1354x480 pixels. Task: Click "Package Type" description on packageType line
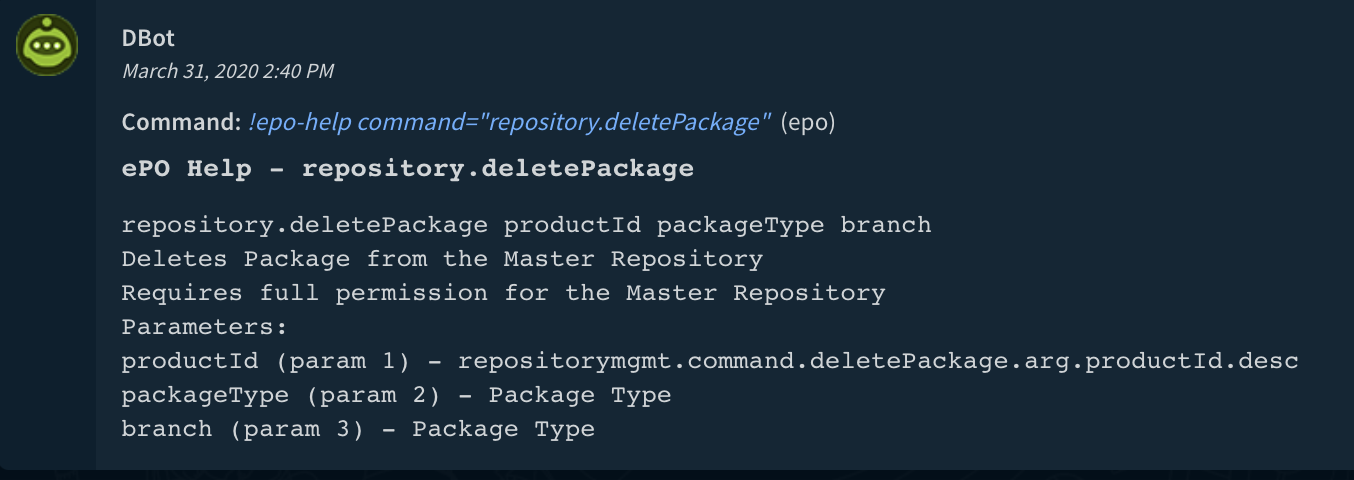point(580,395)
